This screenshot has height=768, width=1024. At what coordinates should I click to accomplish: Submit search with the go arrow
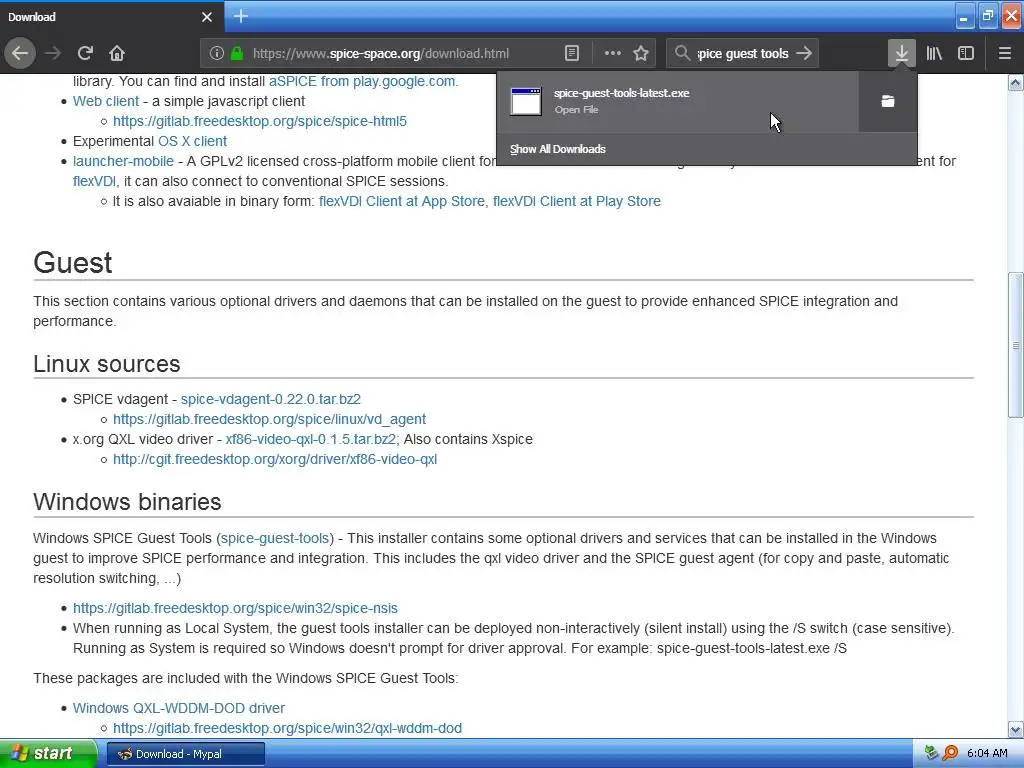coord(805,53)
